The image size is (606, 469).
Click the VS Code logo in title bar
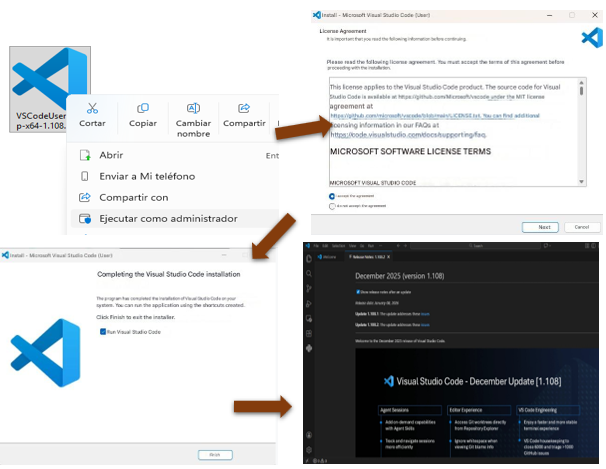coord(308,246)
